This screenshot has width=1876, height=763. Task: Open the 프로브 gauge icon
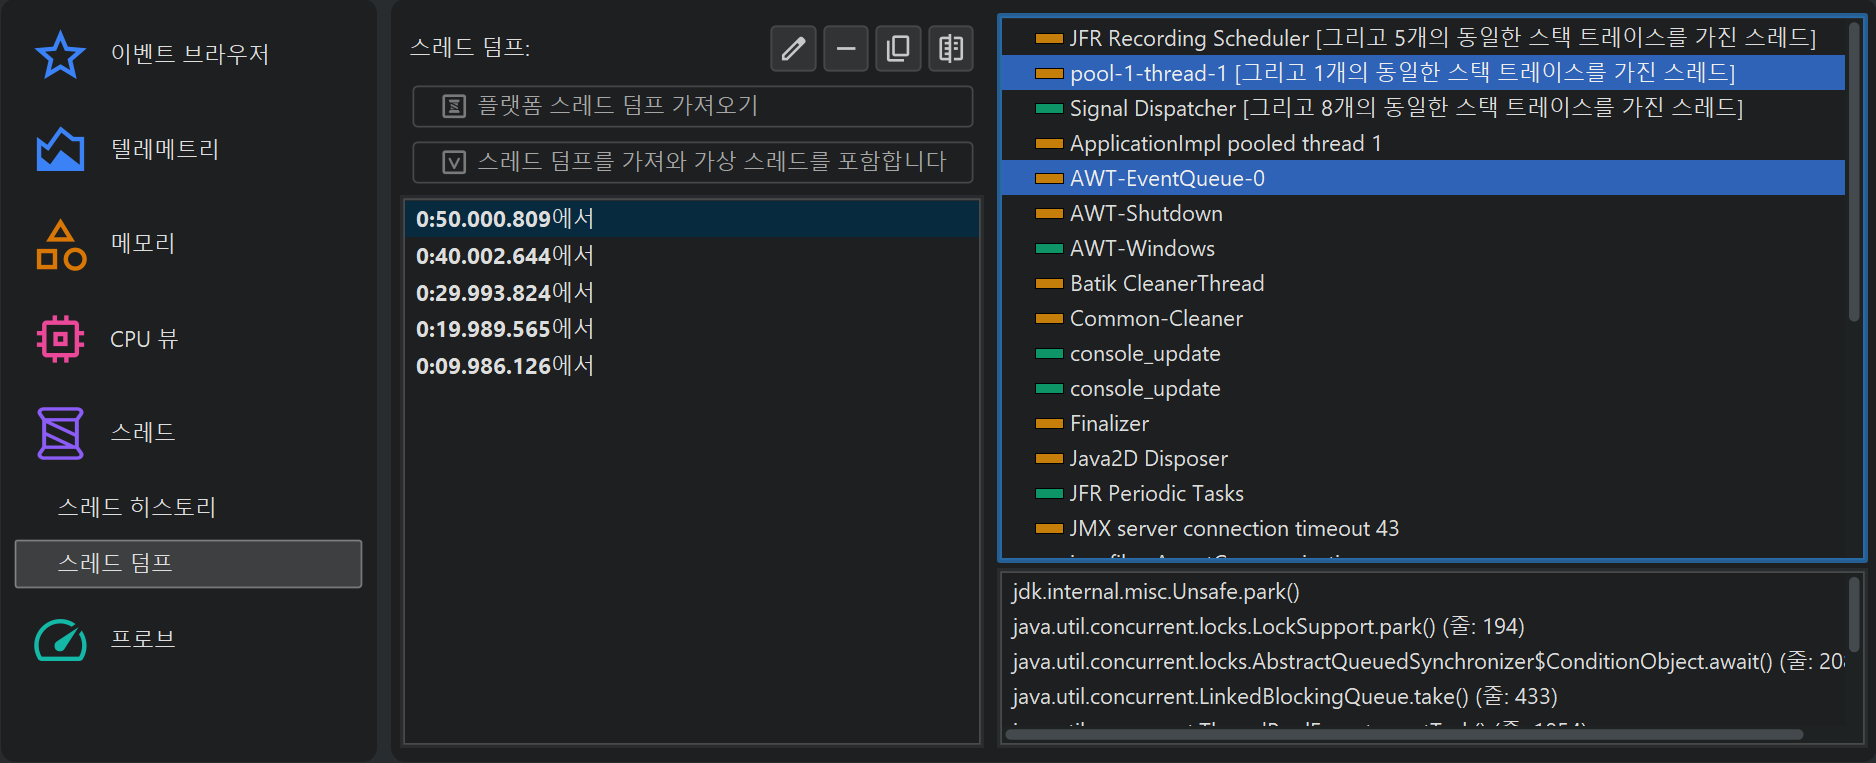60,640
